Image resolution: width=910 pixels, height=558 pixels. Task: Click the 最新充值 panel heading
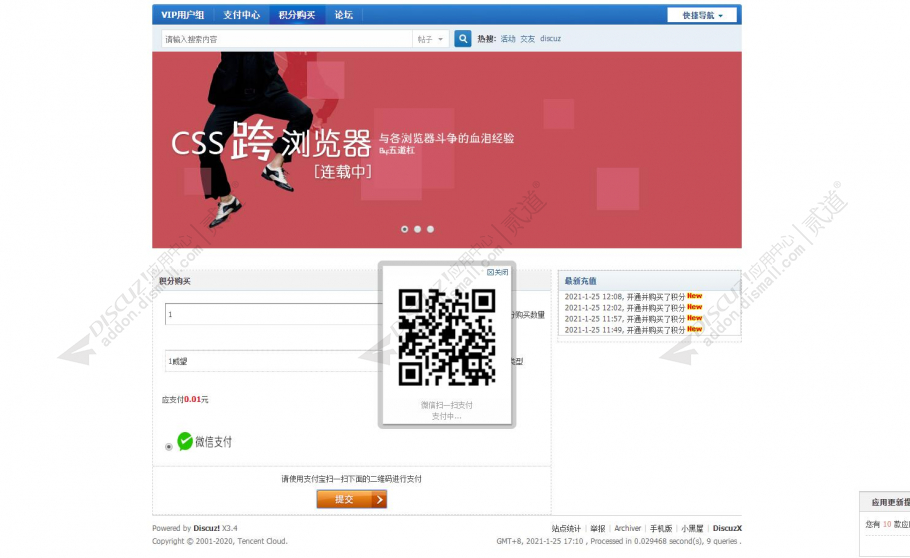(x=580, y=281)
